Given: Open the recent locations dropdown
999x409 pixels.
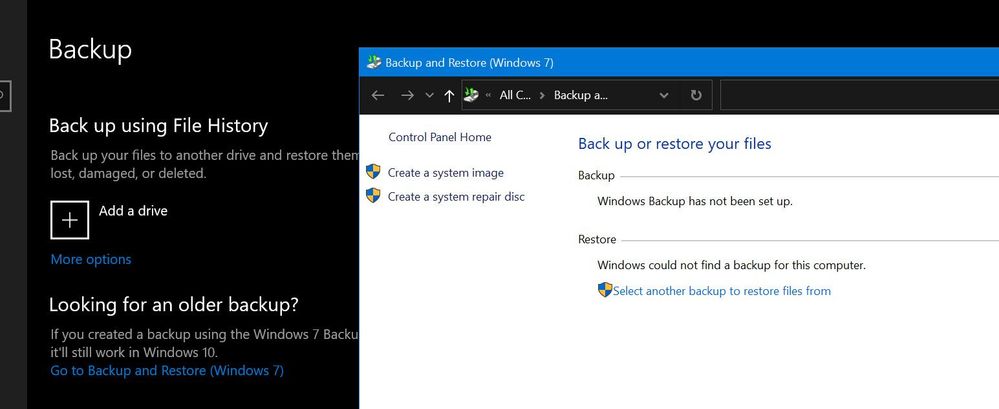Looking at the screenshot, I should click(429, 96).
